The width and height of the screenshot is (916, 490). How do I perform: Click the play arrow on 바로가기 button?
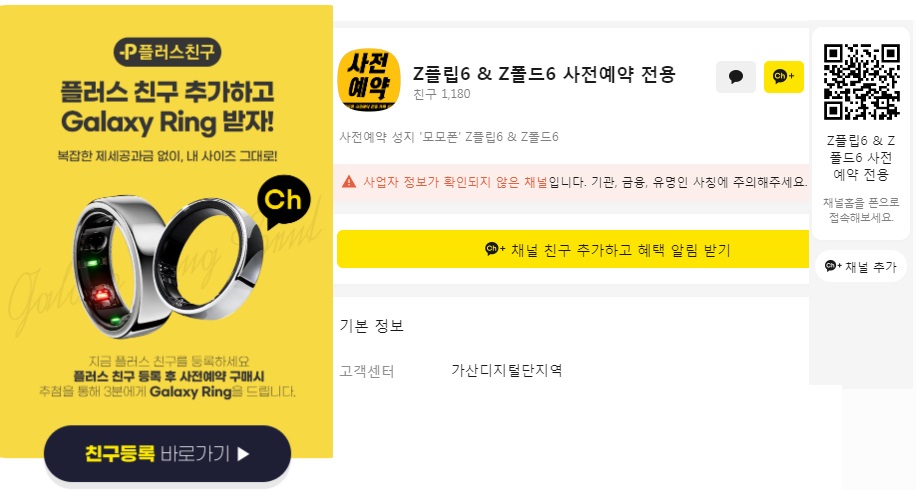[244, 454]
